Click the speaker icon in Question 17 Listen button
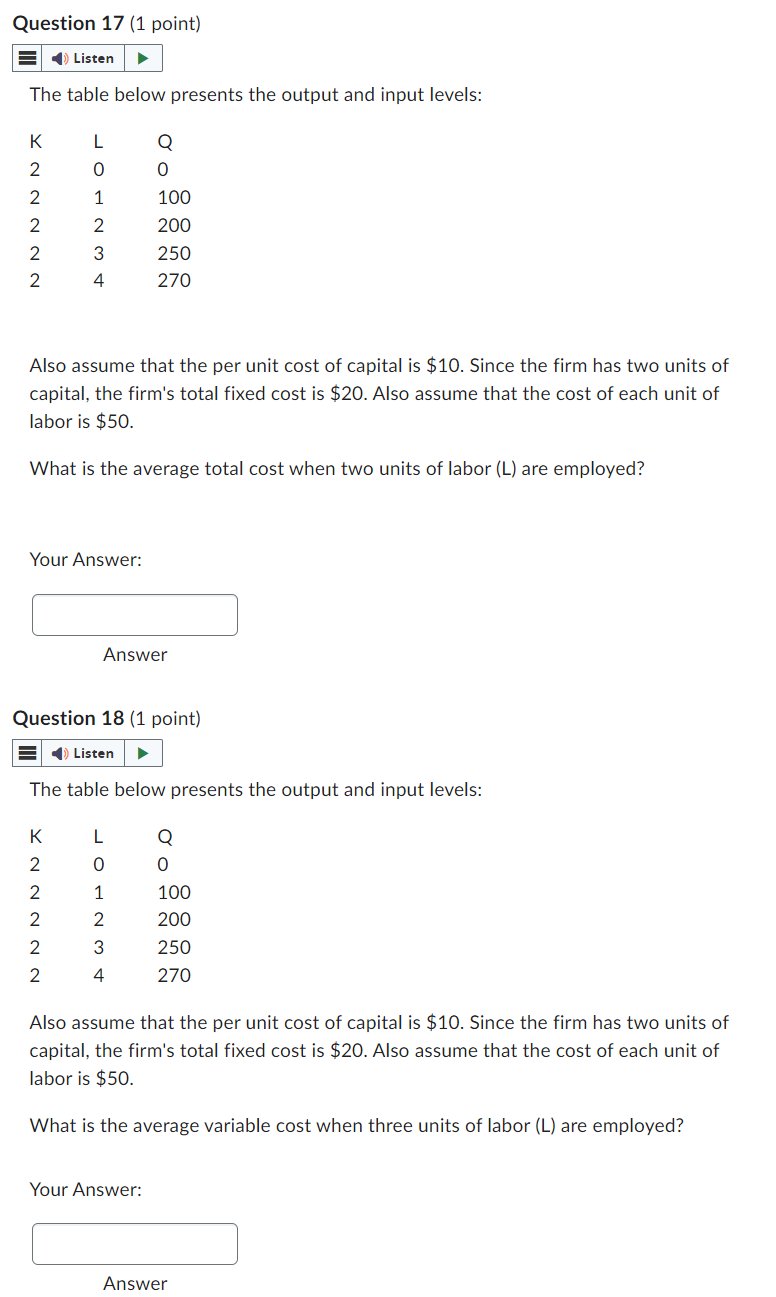This screenshot has width=776, height=1297. coord(57,57)
